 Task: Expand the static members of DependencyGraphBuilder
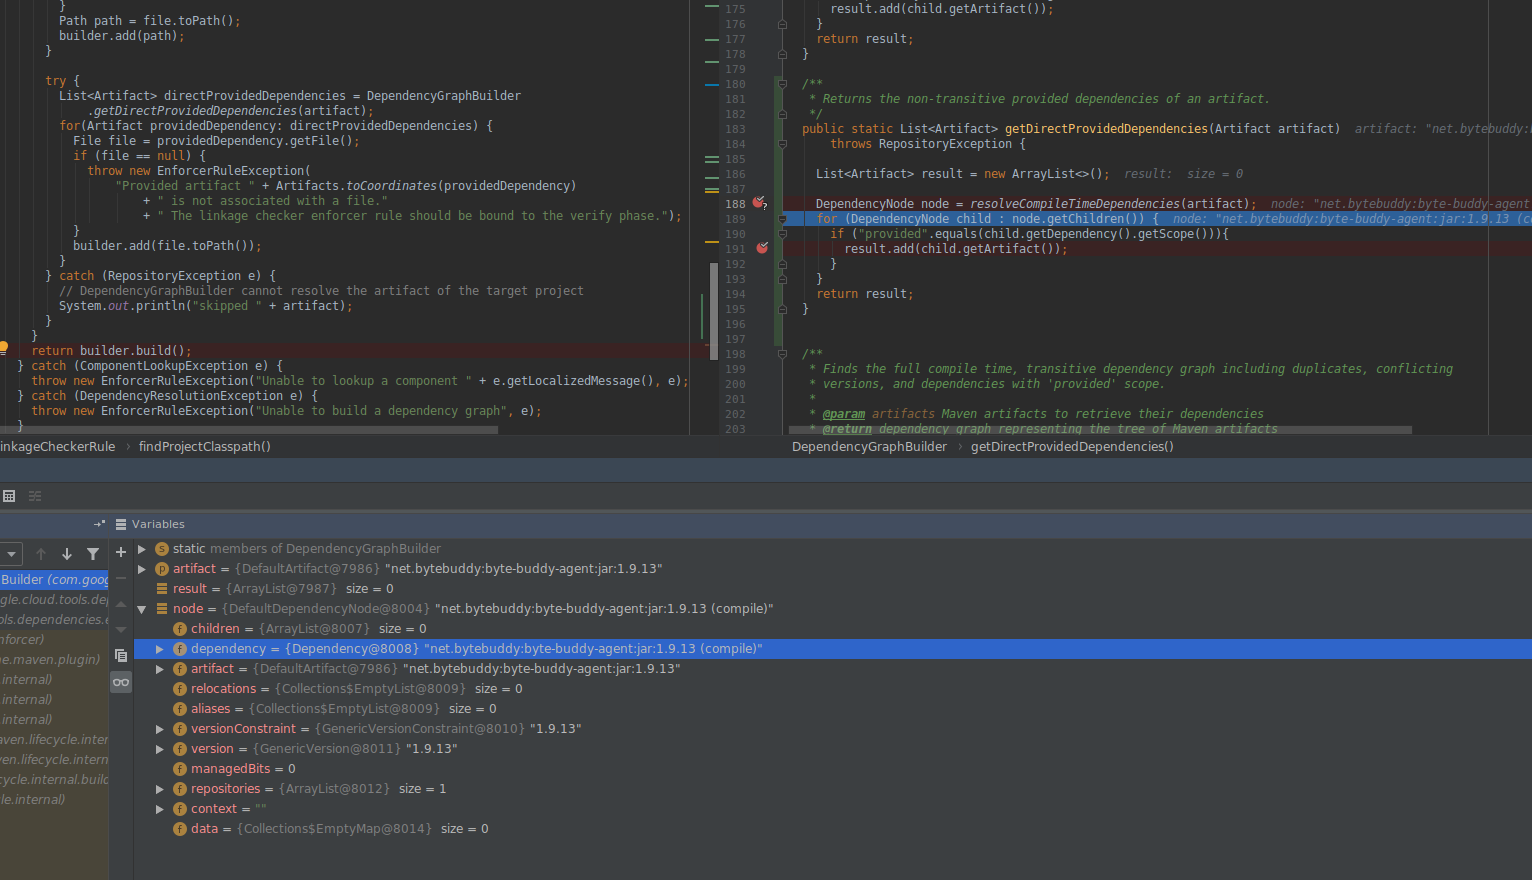pos(141,548)
